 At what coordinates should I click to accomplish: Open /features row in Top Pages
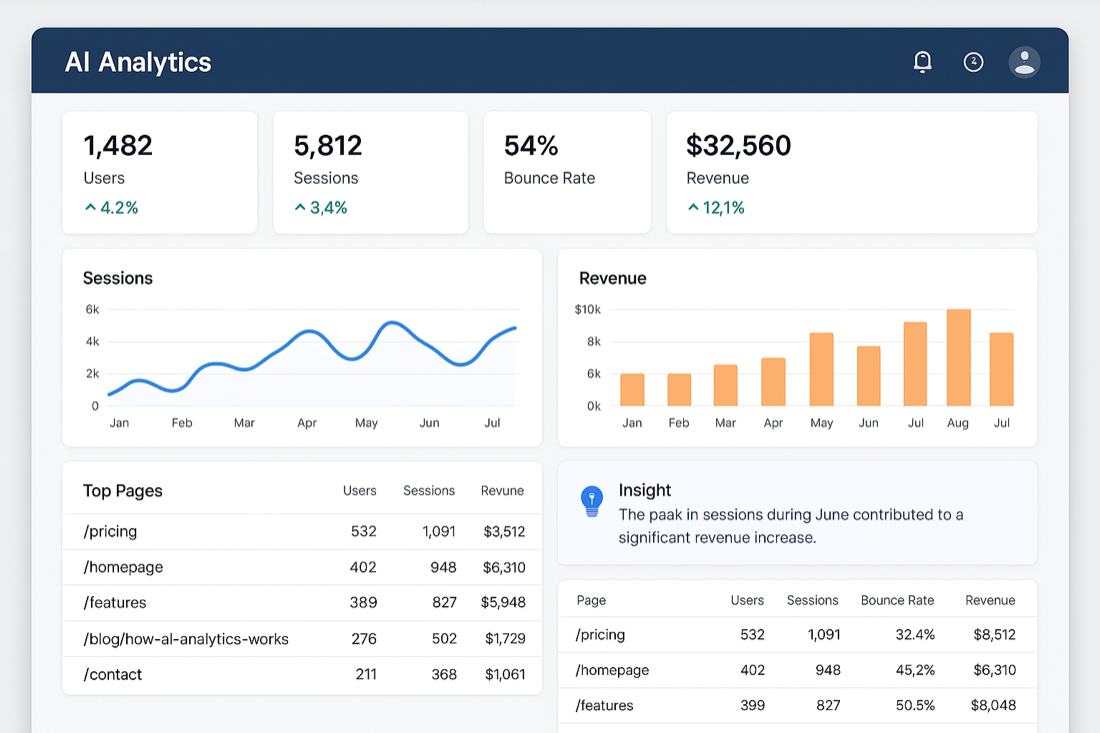pyautogui.click(x=302, y=603)
